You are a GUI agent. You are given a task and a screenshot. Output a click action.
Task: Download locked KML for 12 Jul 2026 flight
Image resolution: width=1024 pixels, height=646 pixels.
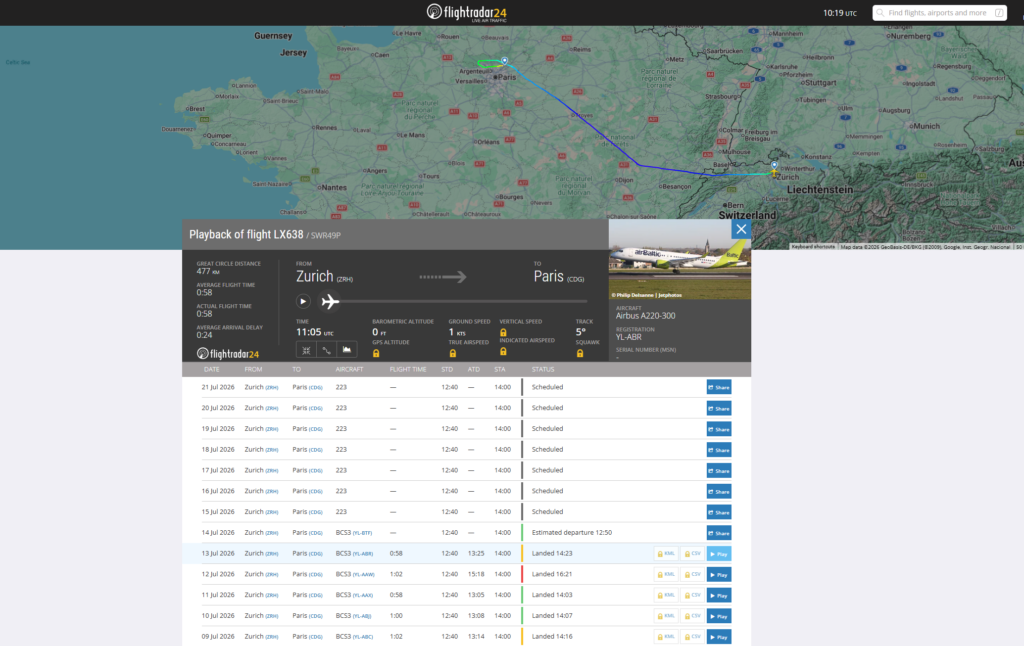tap(665, 575)
